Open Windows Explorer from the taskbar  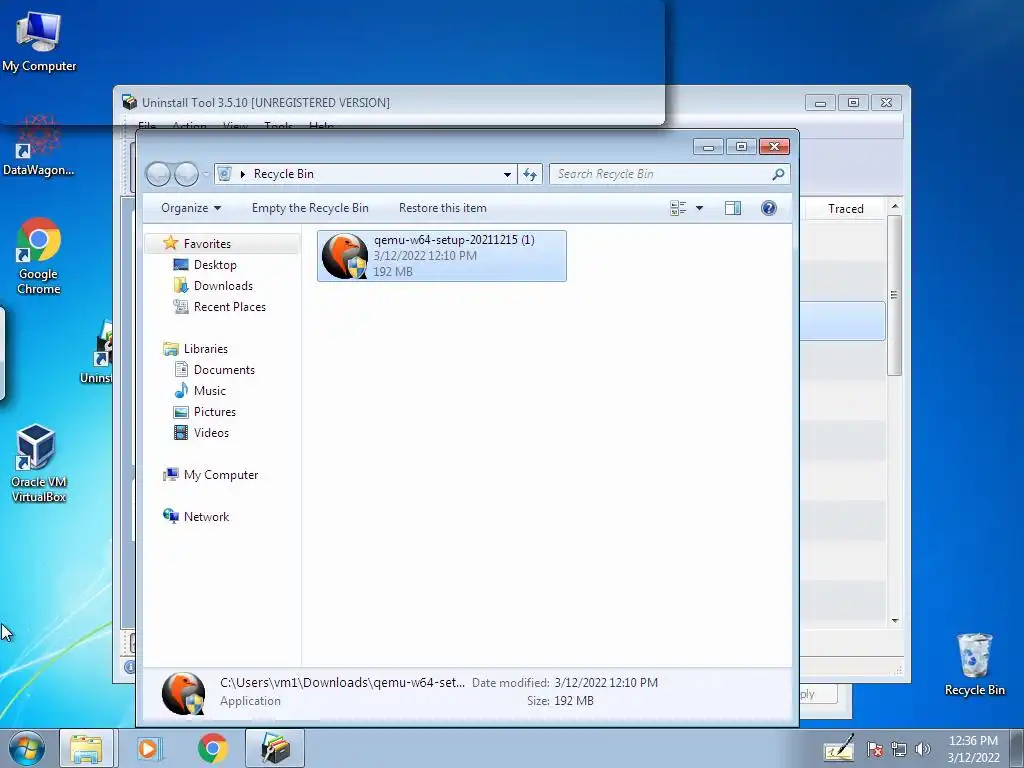pos(86,748)
